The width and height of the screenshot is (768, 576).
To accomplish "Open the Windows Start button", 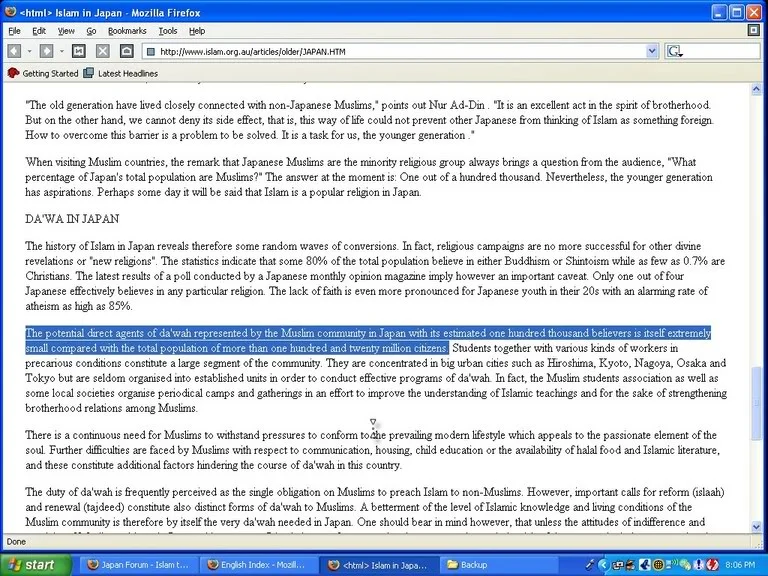I will point(34,565).
